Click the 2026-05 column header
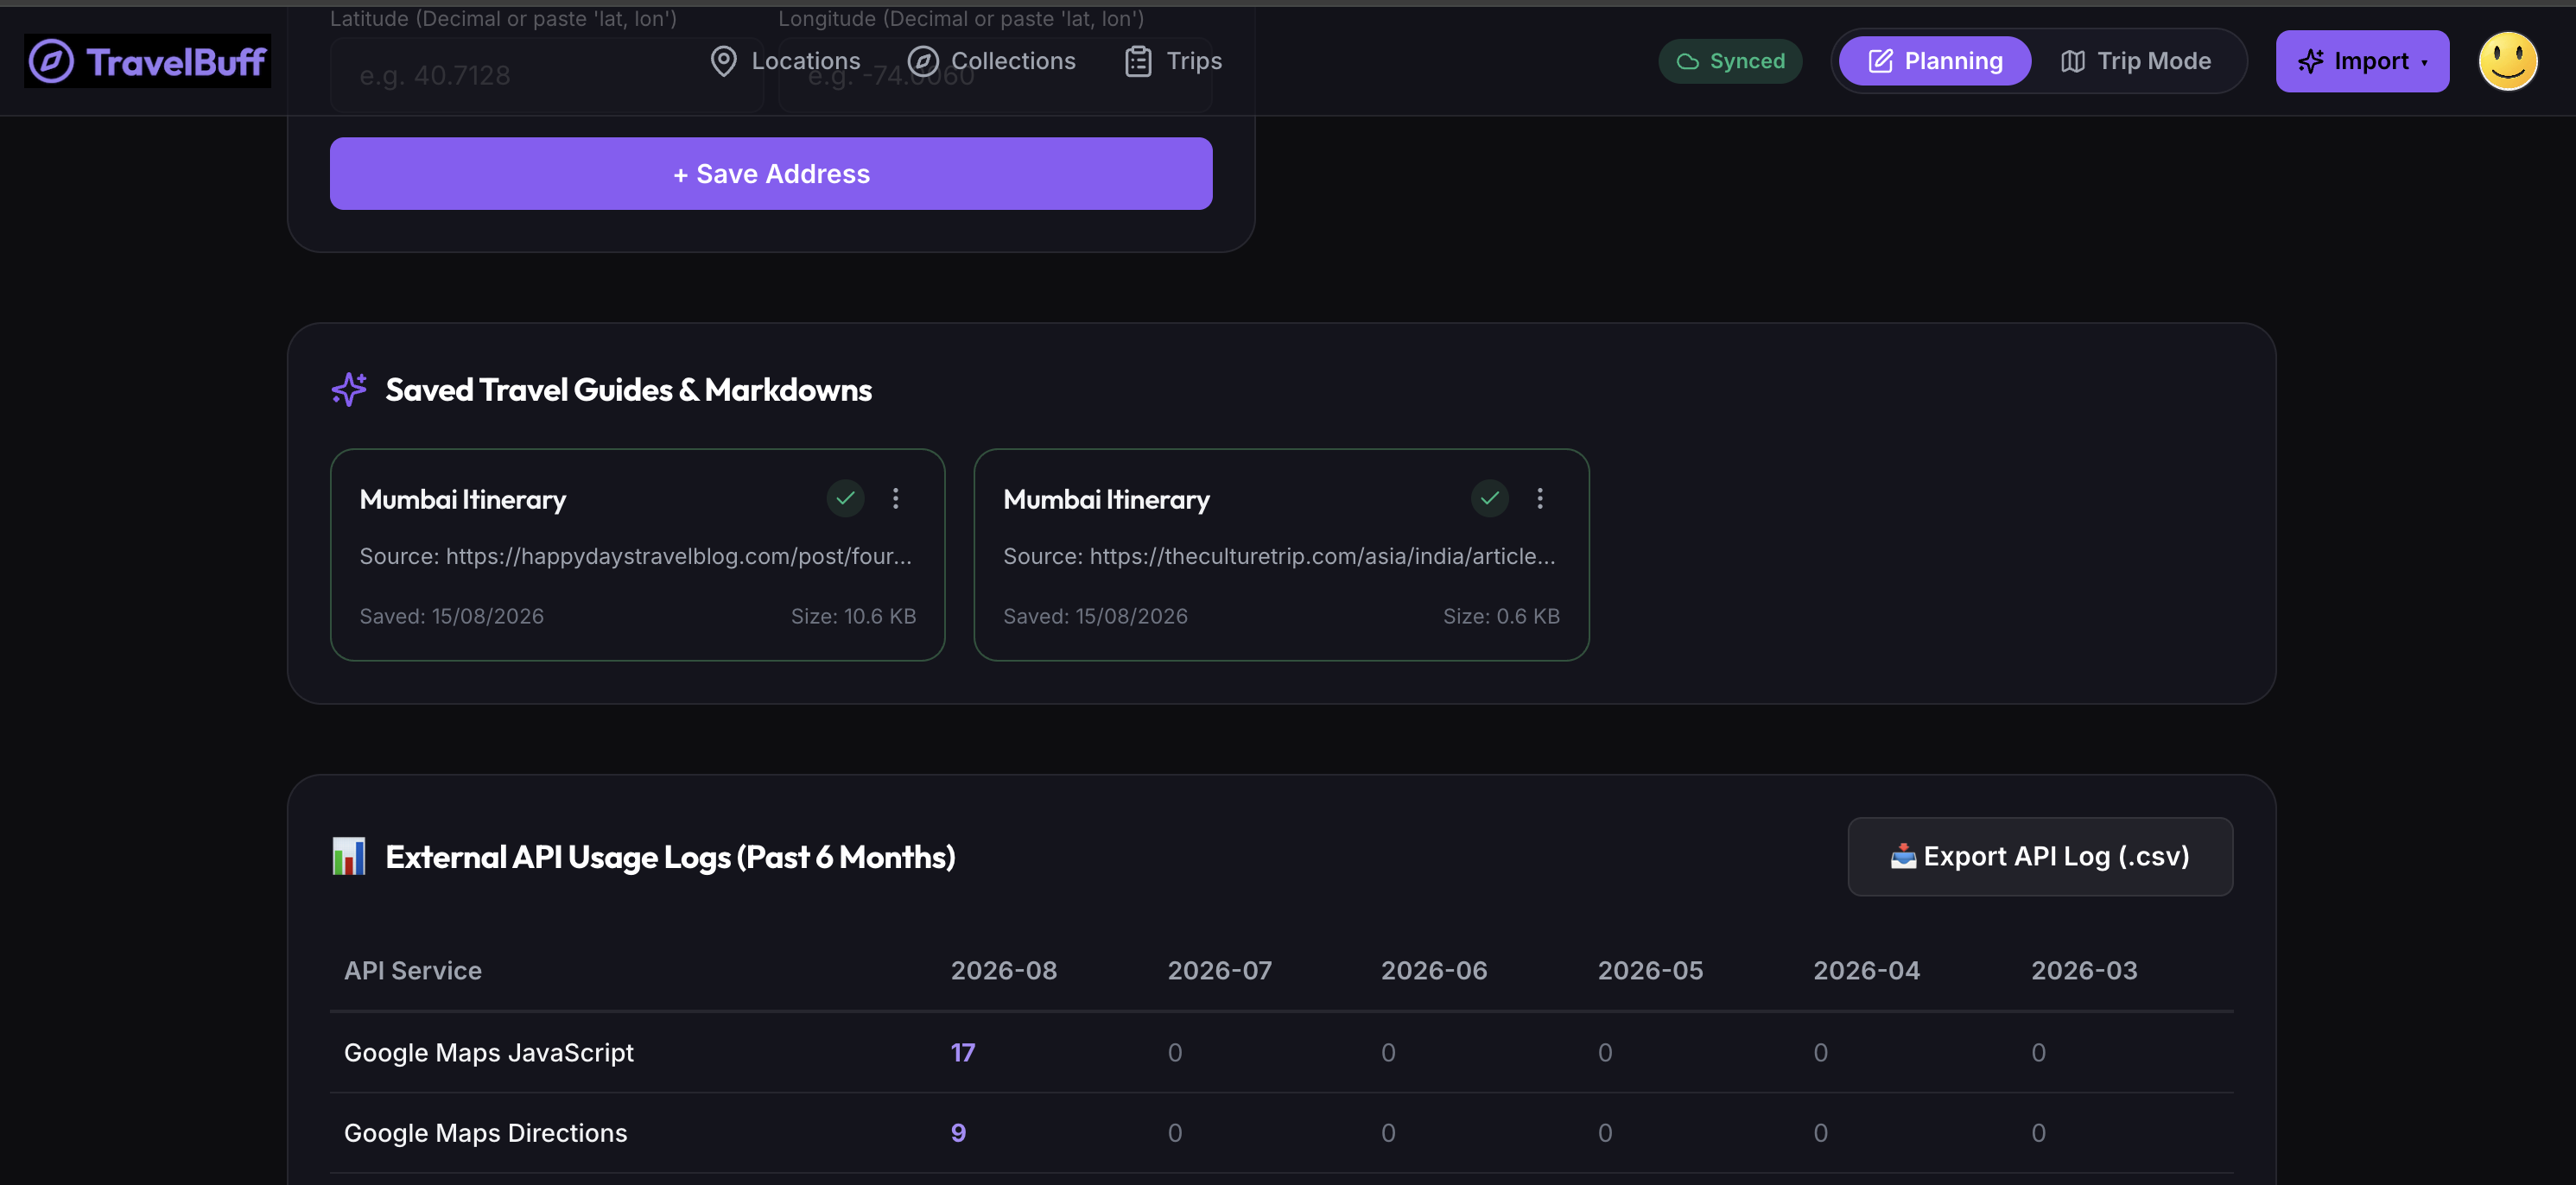 [x=1650, y=970]
